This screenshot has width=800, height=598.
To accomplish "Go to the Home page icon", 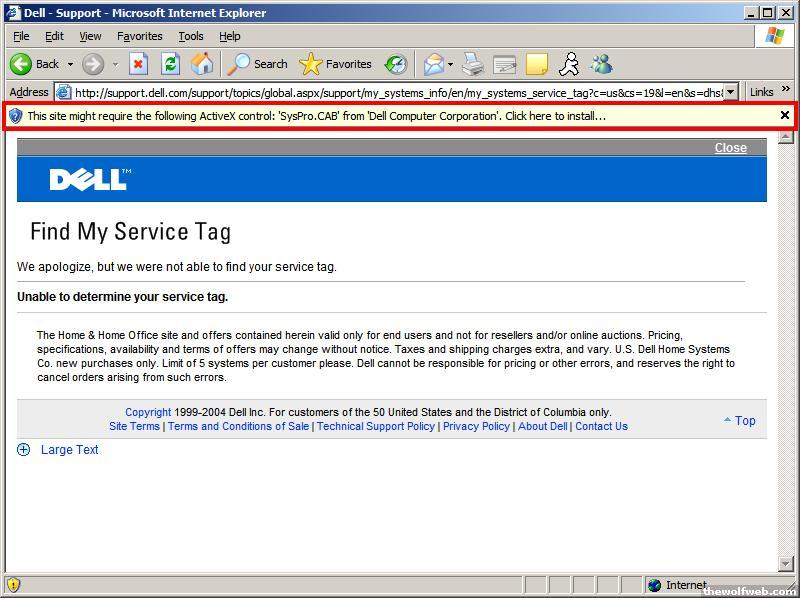I will point(202,64).
